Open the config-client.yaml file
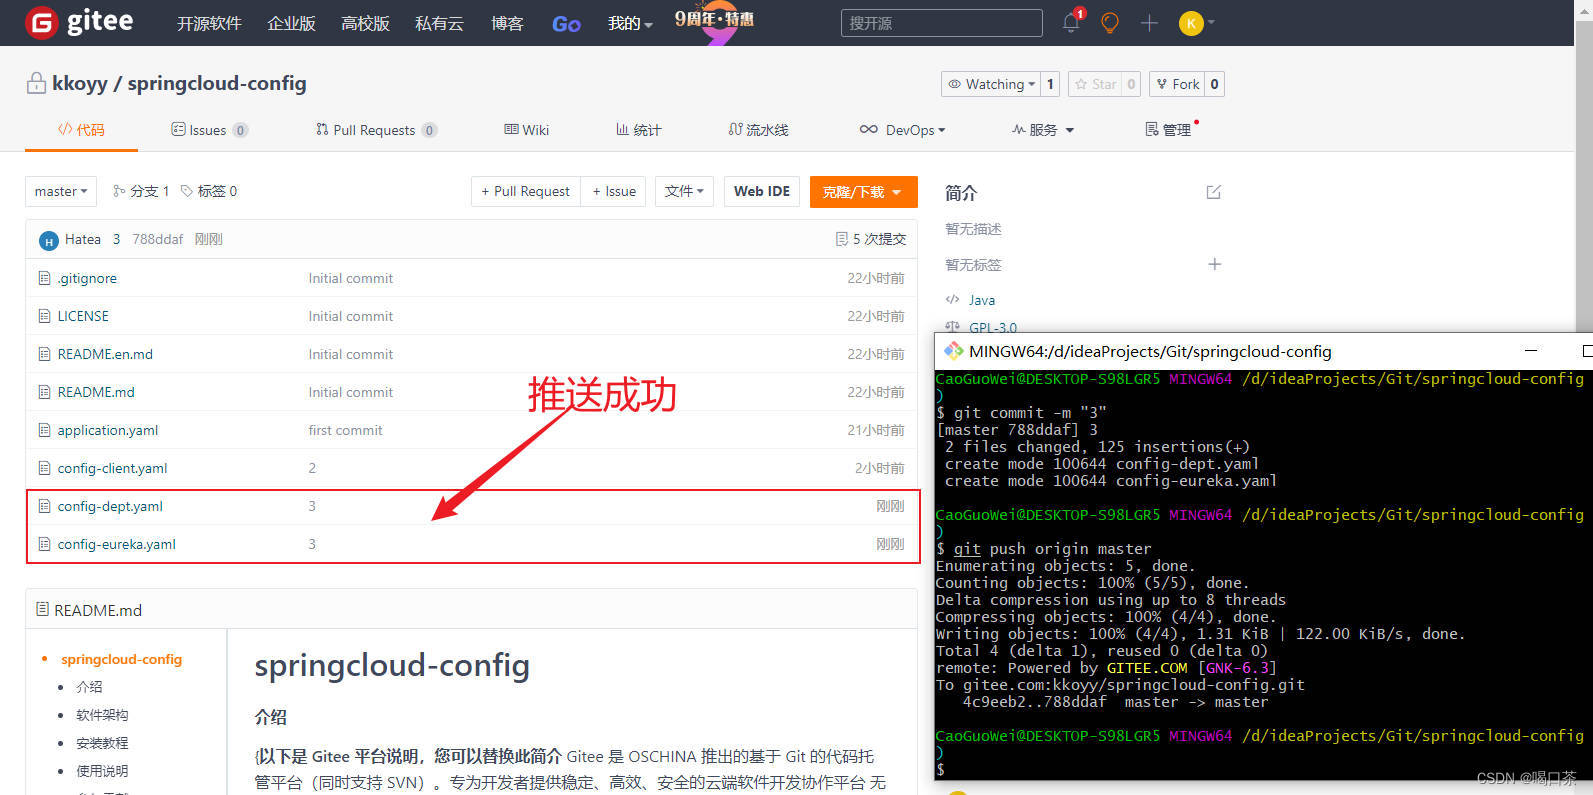Screen dimensions: 1593x795 pyautogui.click(x=112, y=468)
